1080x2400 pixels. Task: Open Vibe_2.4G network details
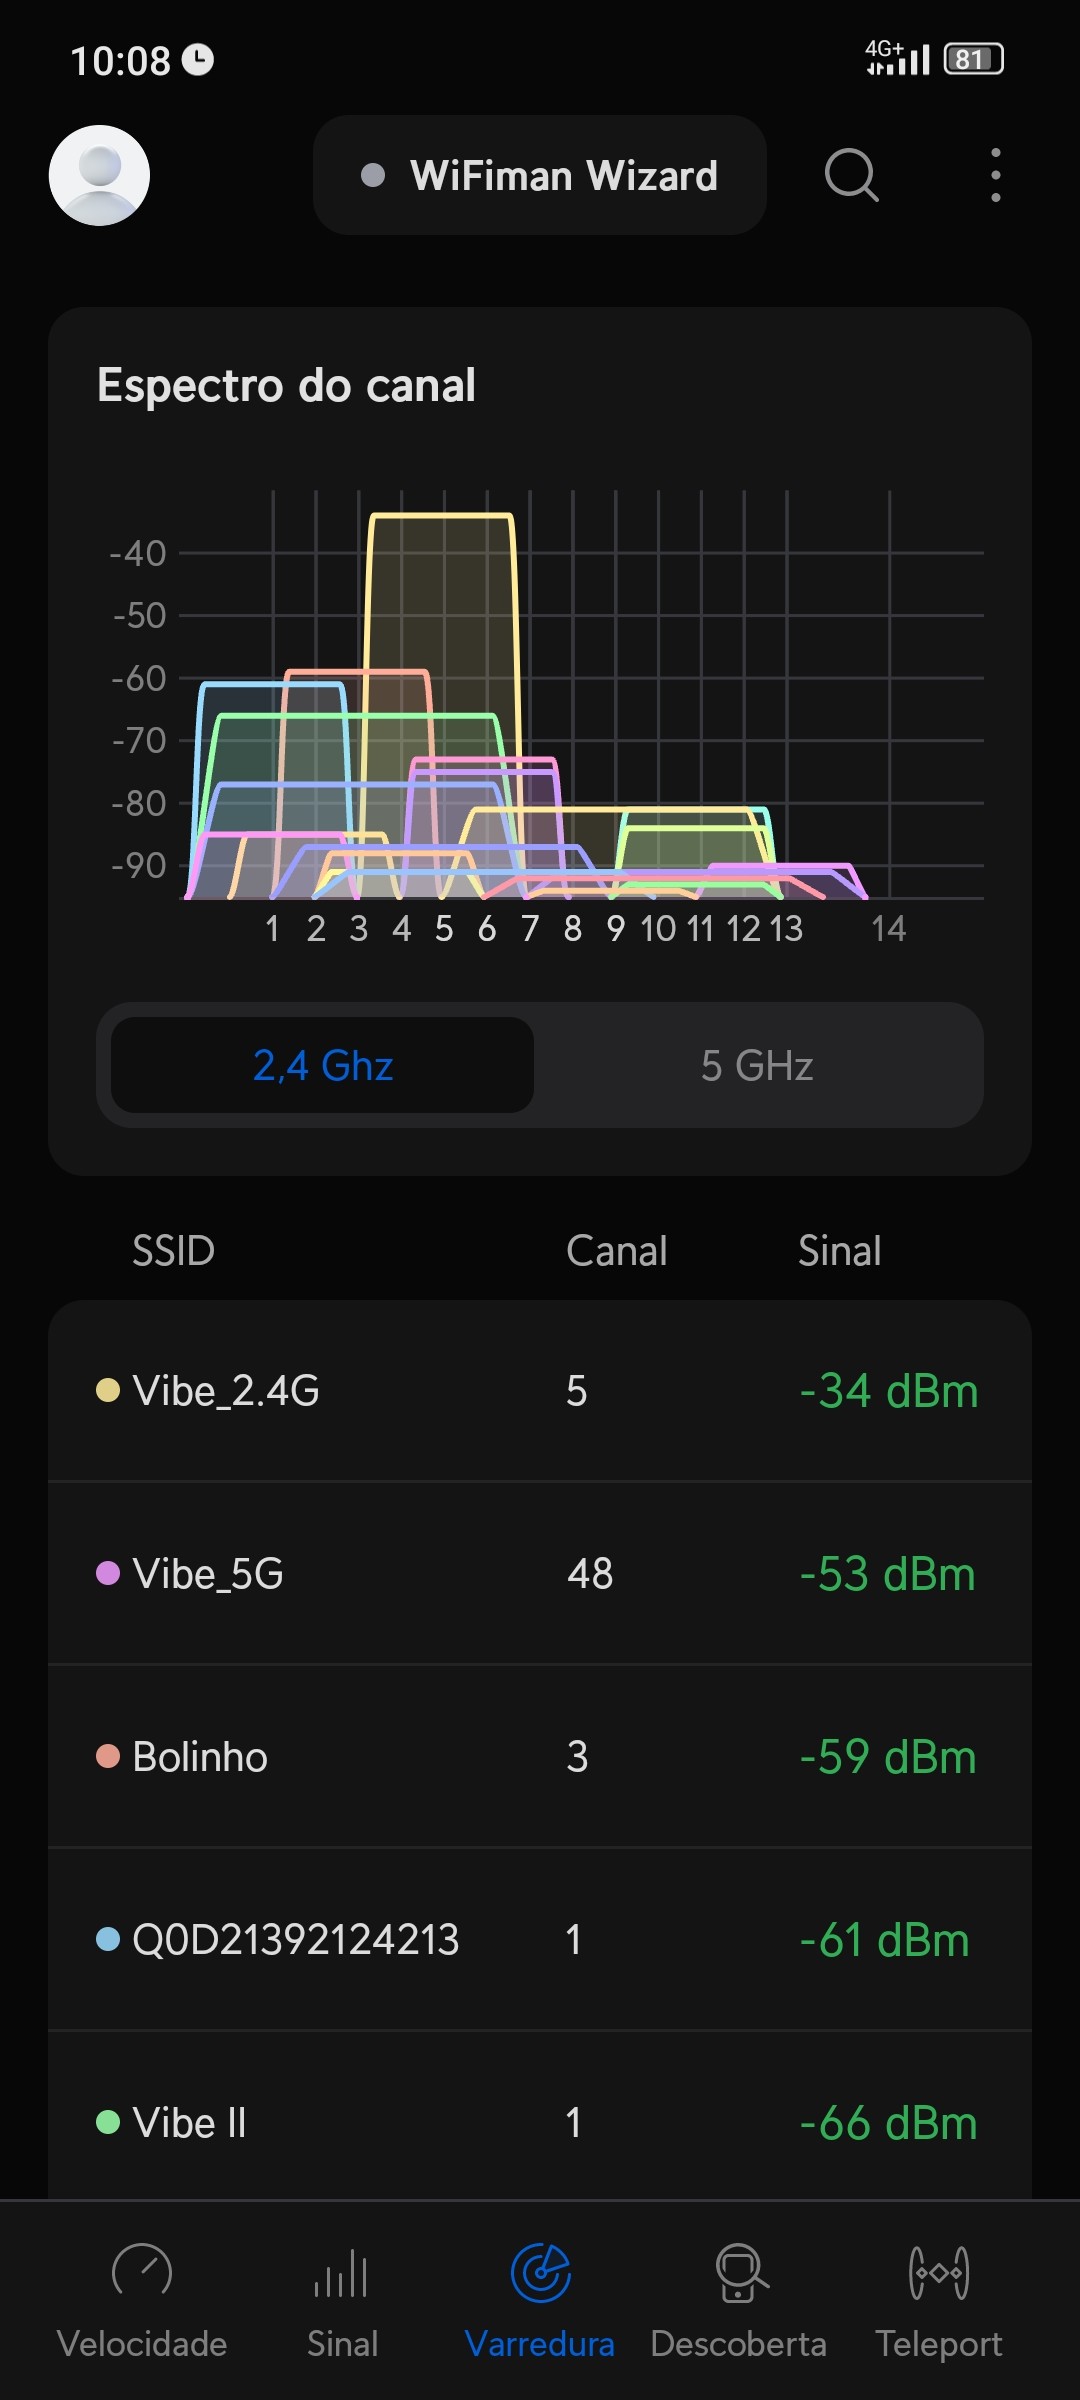540,1391
